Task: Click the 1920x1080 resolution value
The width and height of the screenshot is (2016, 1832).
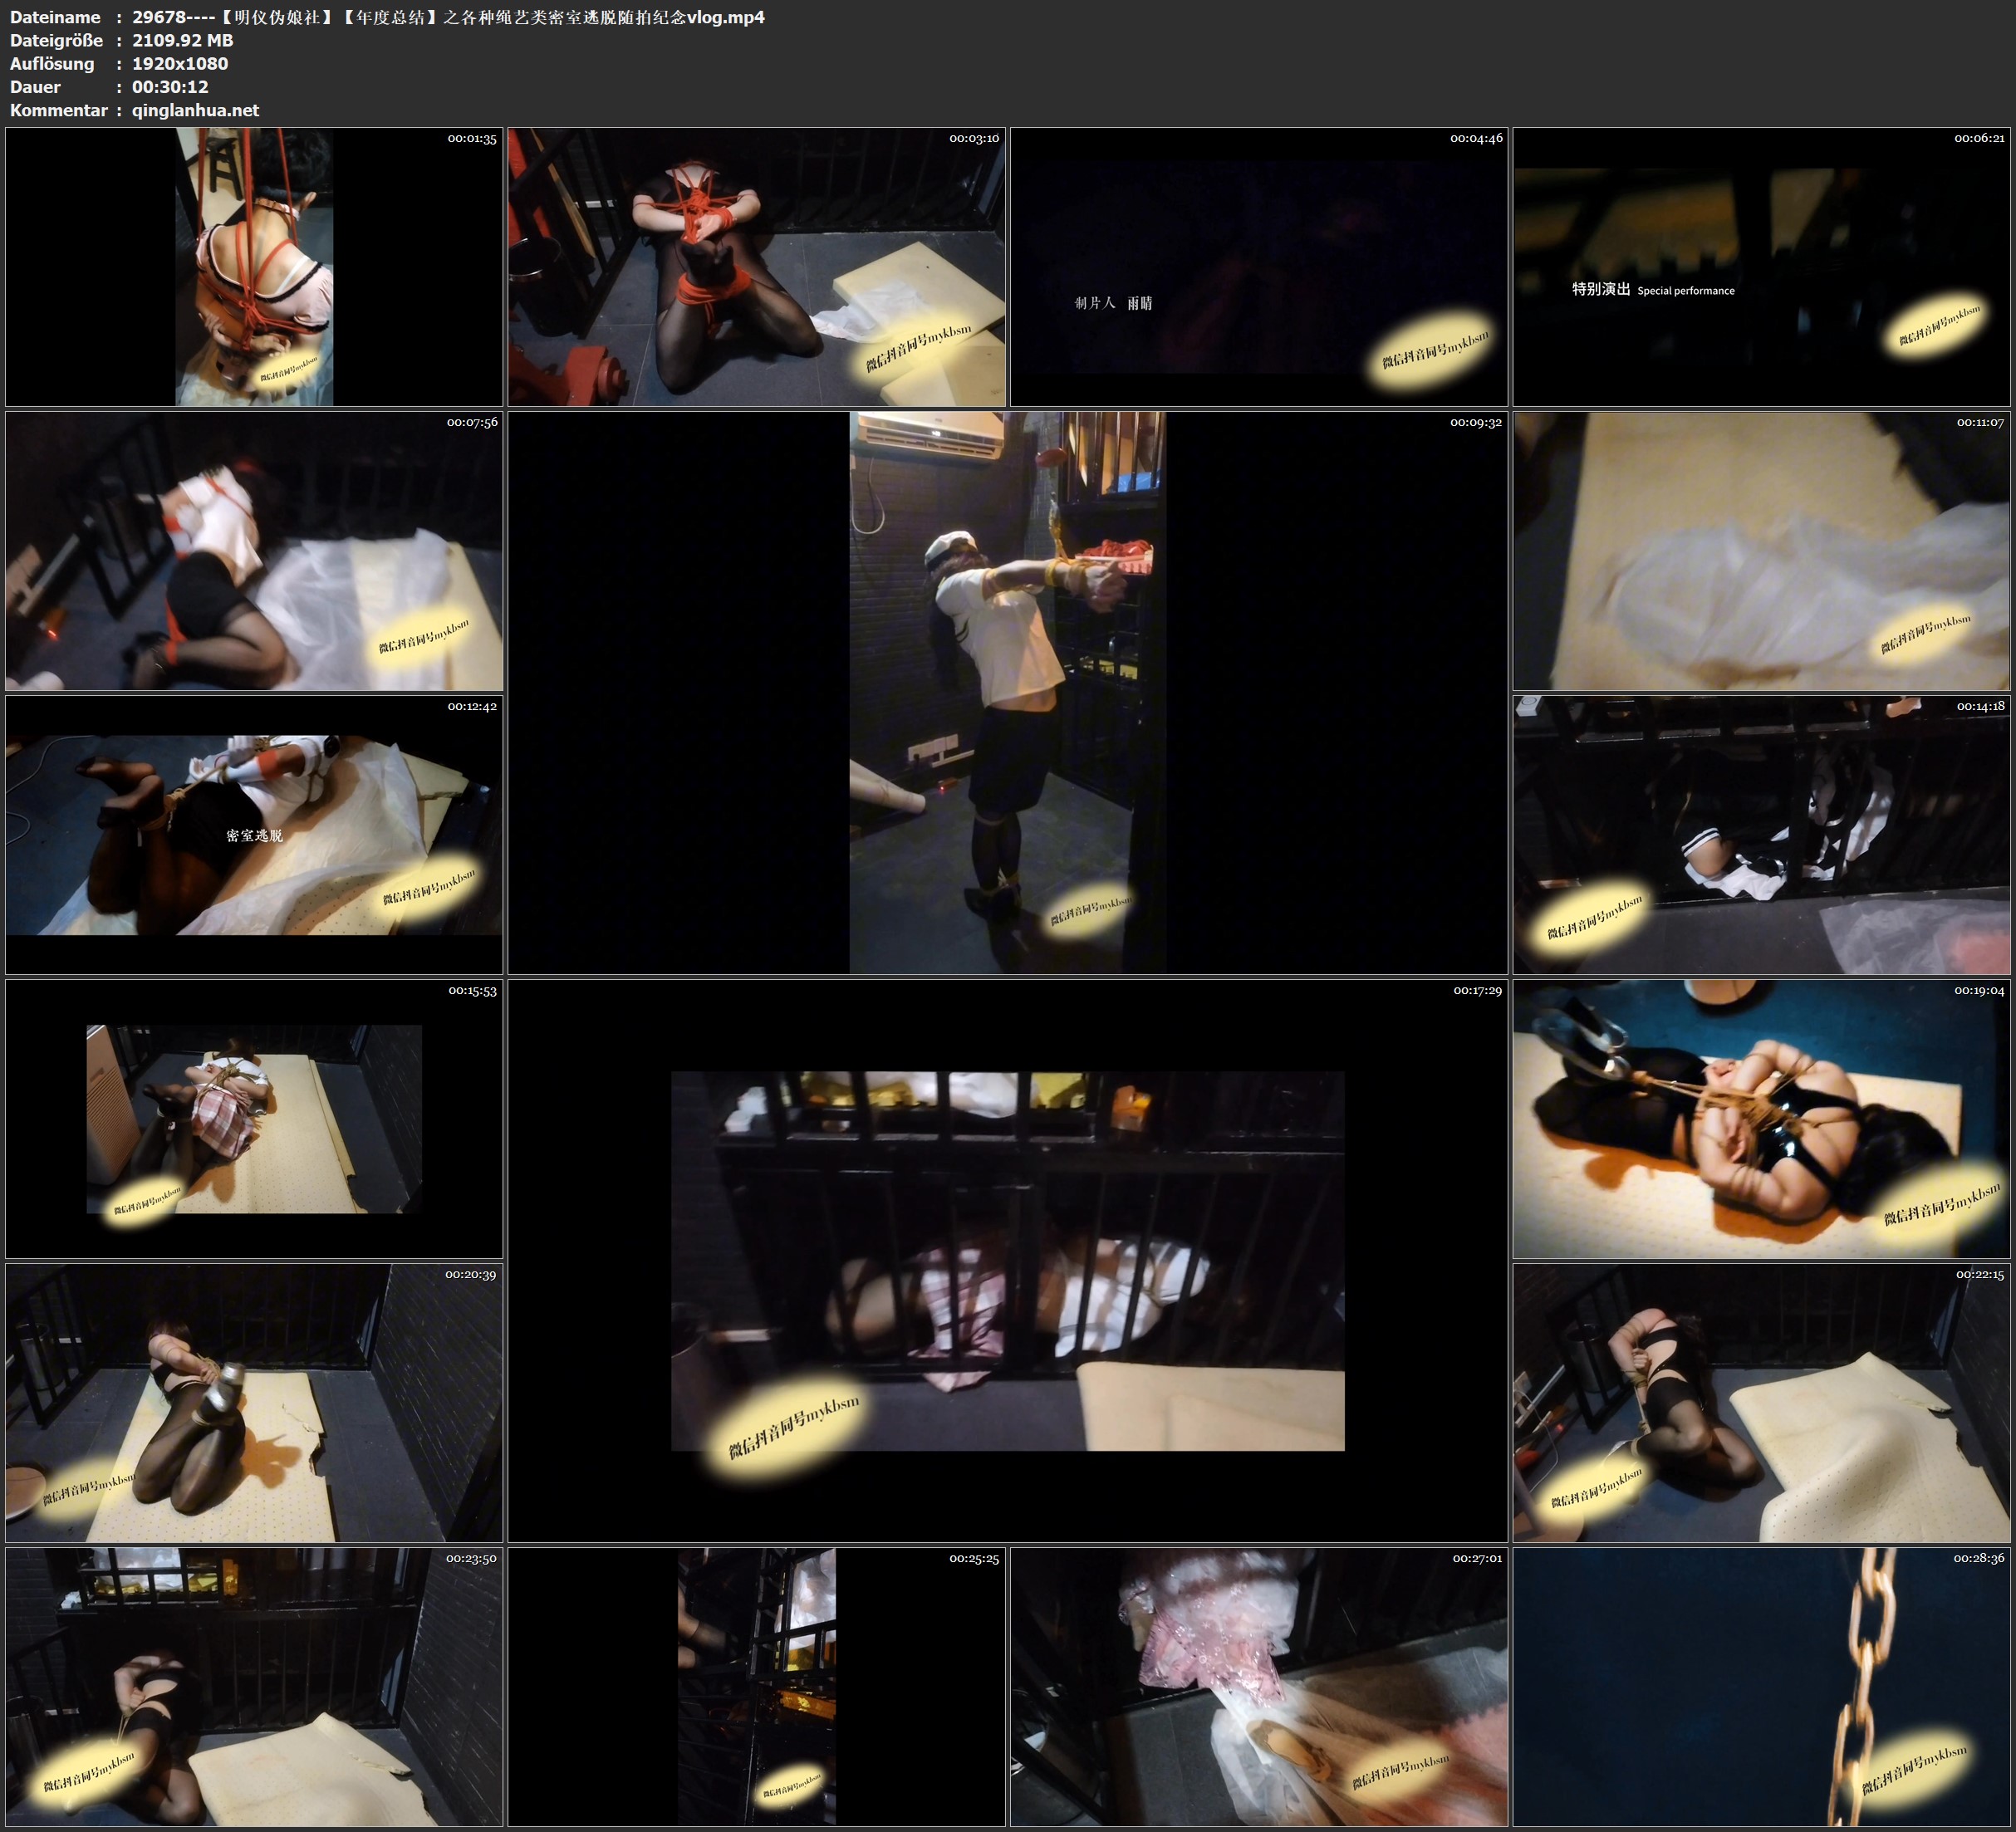Action: coord(180,63)
